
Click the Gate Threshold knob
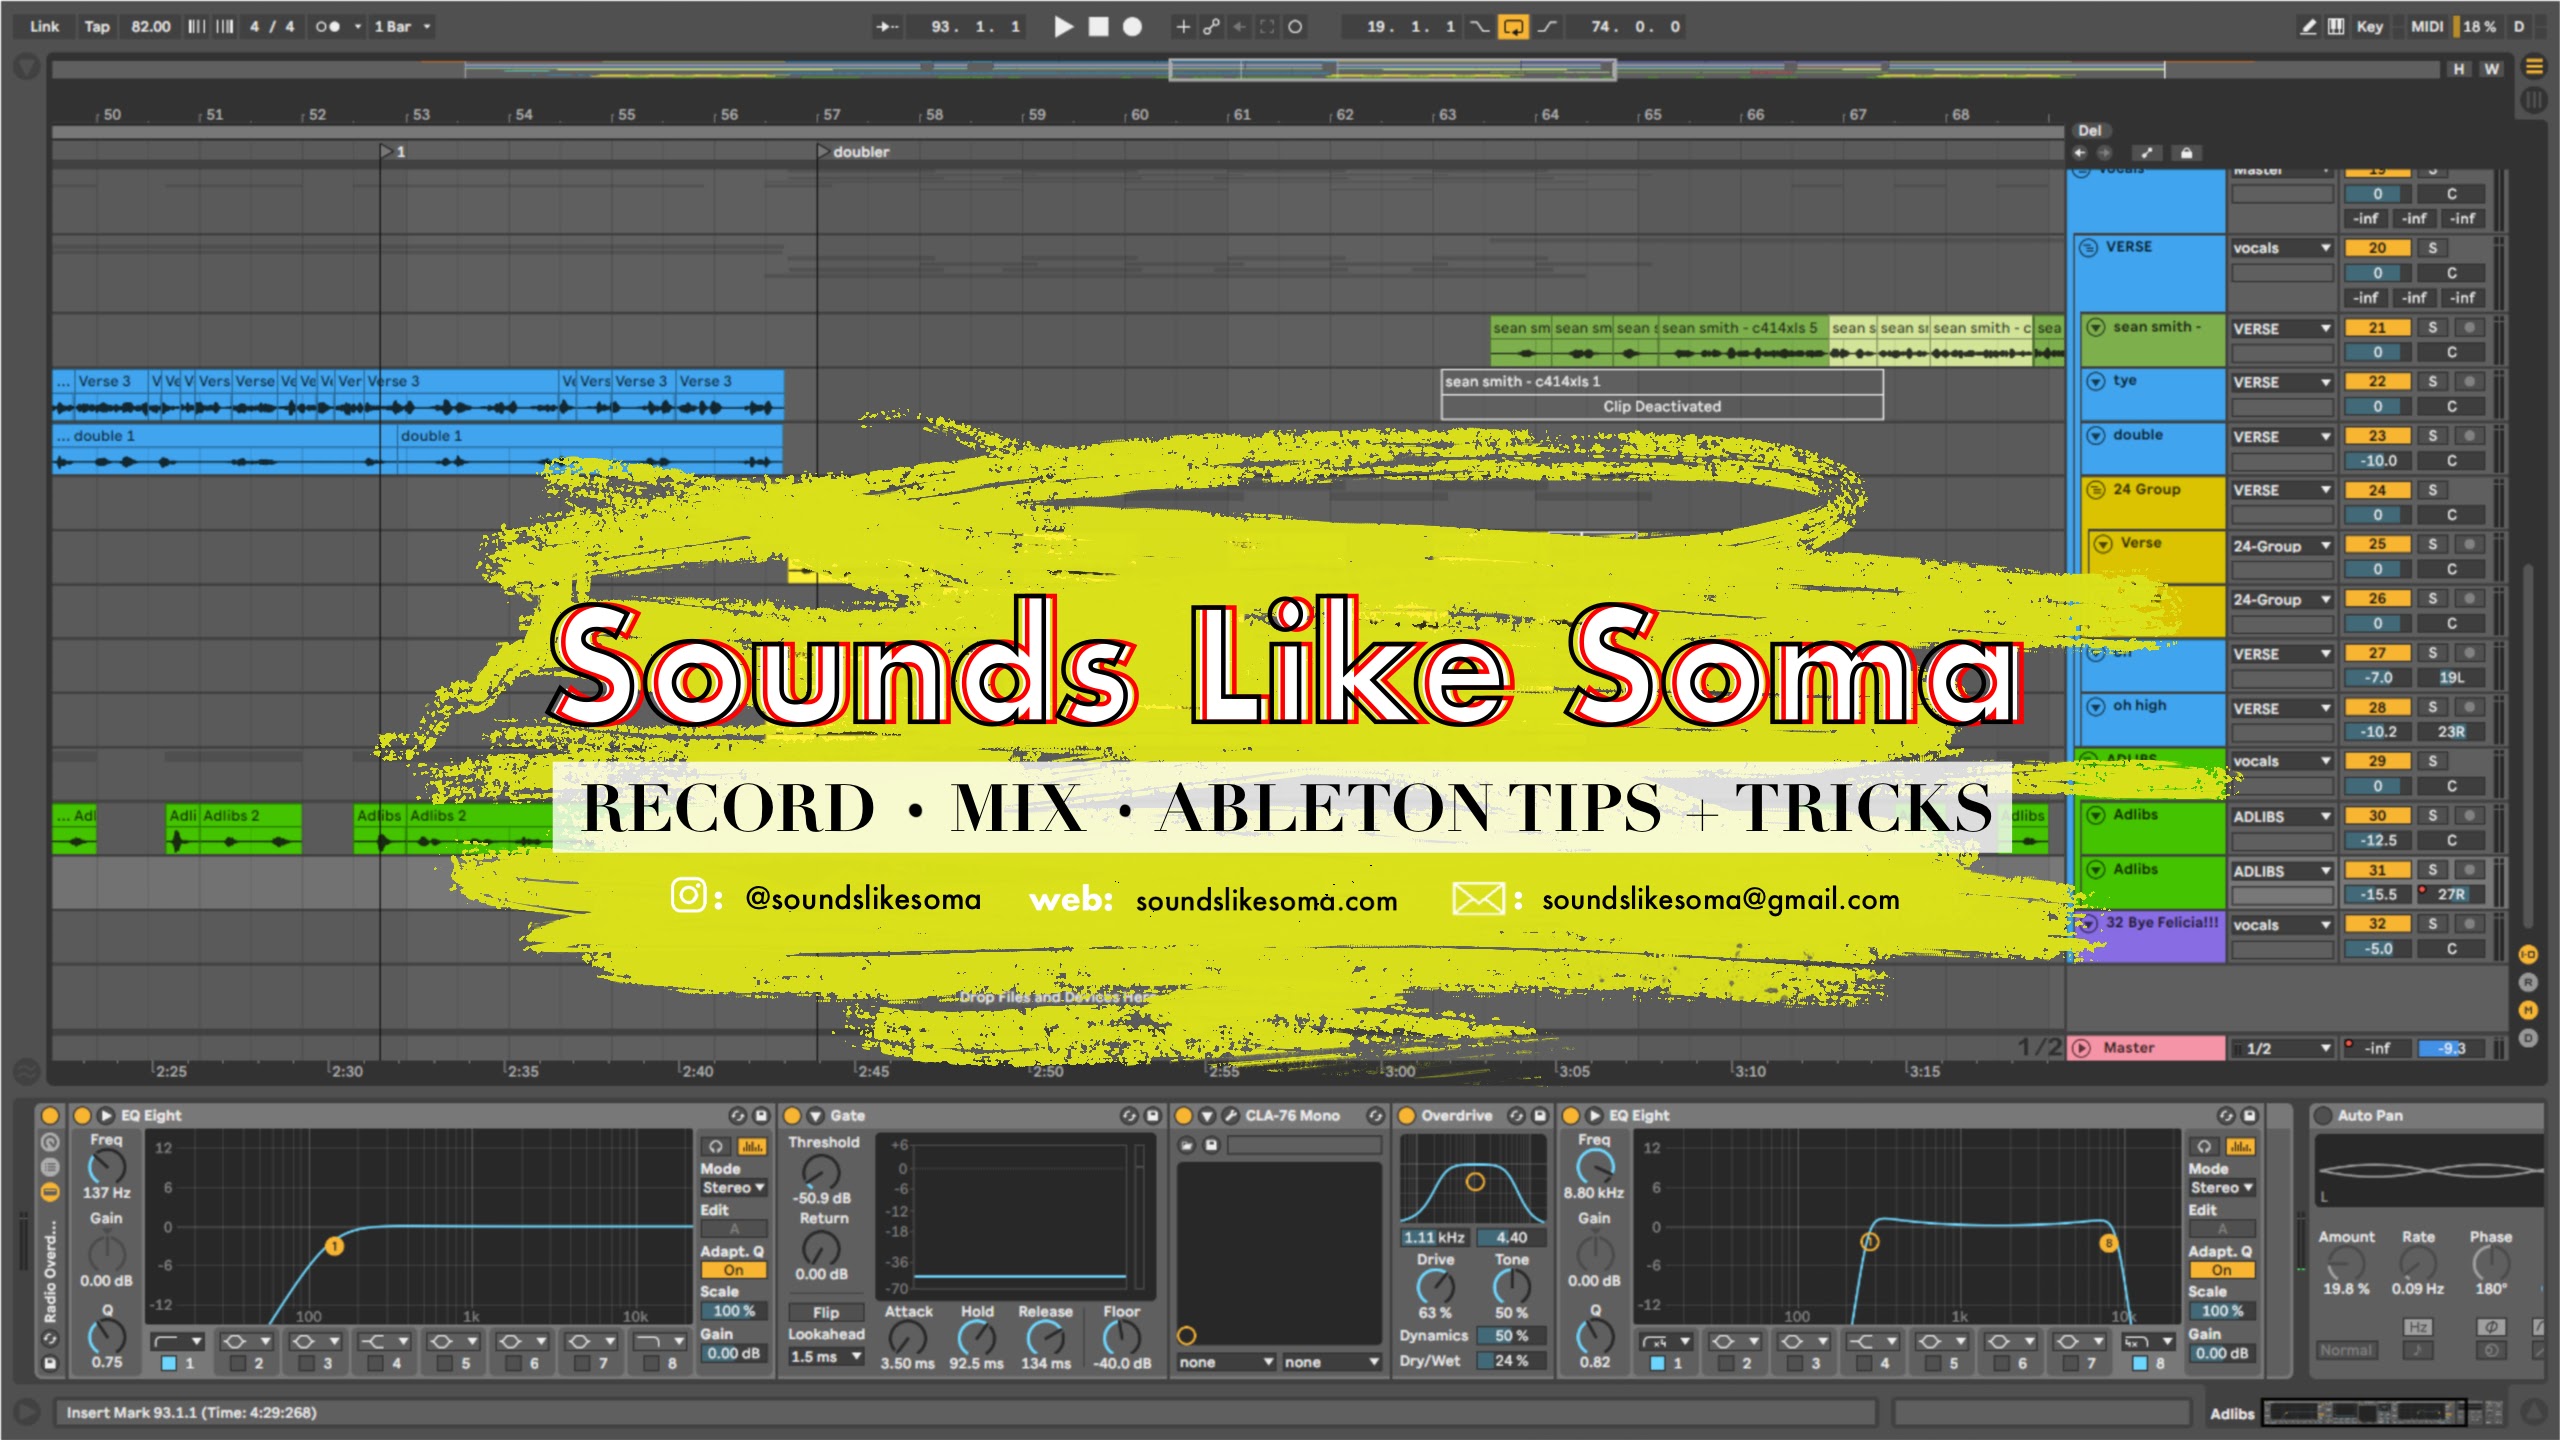(x=821, y=1170)
